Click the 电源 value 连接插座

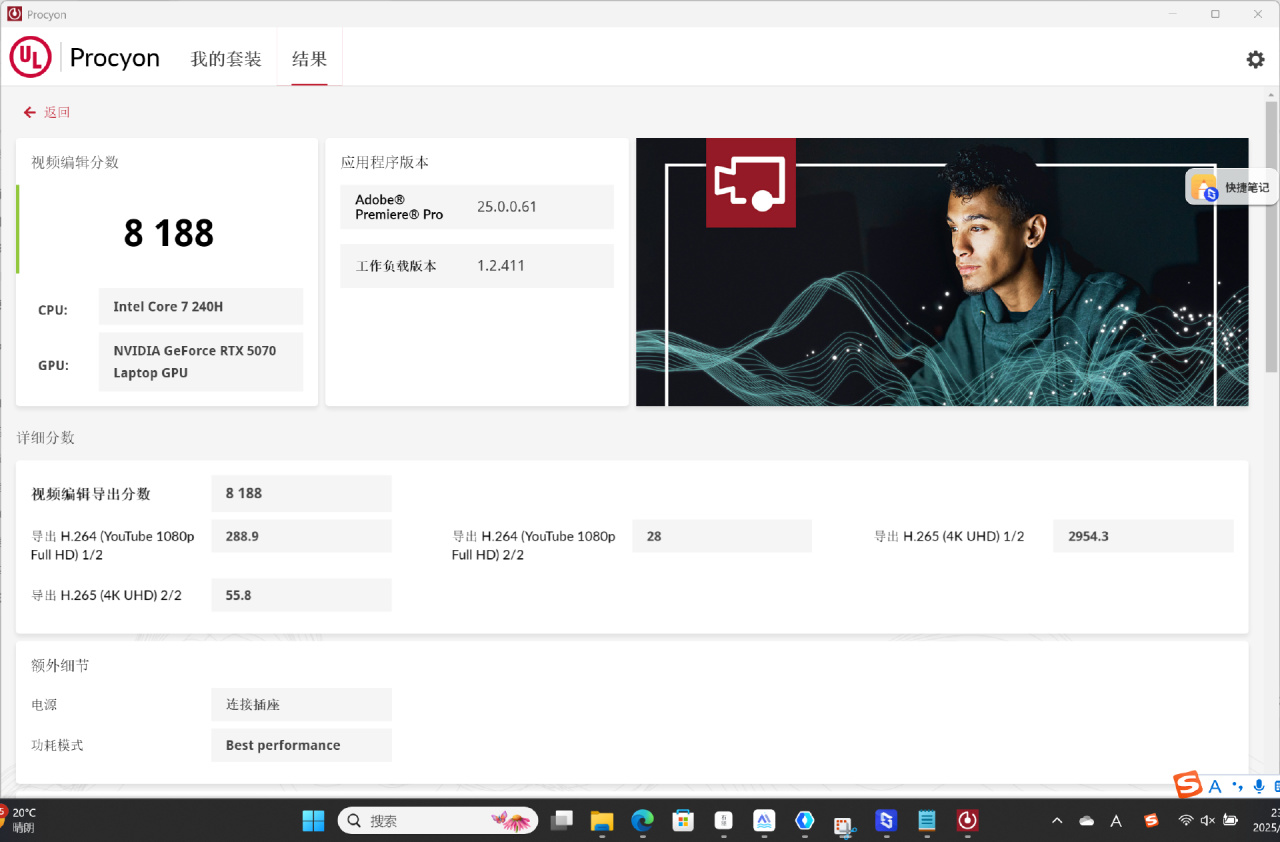[301, 704]
